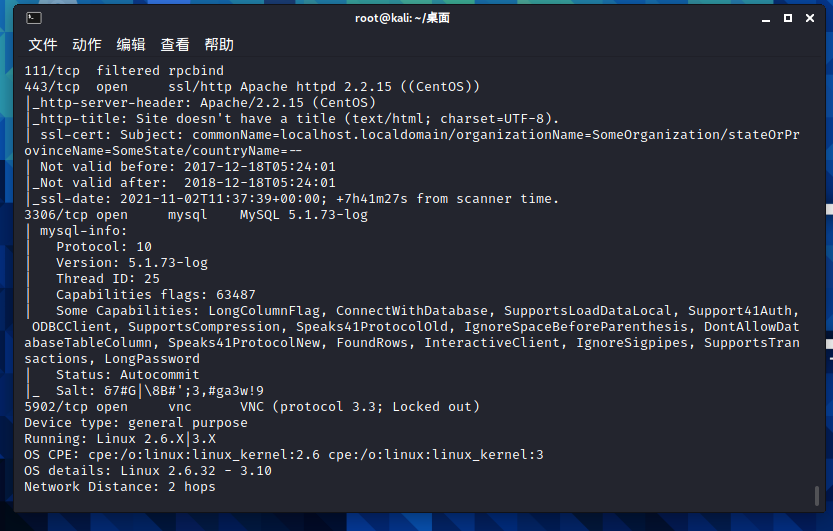This screenshot has width=833, height=531.
Task: Click the terminal icon in the title bar
Action: tap(34, 18)
